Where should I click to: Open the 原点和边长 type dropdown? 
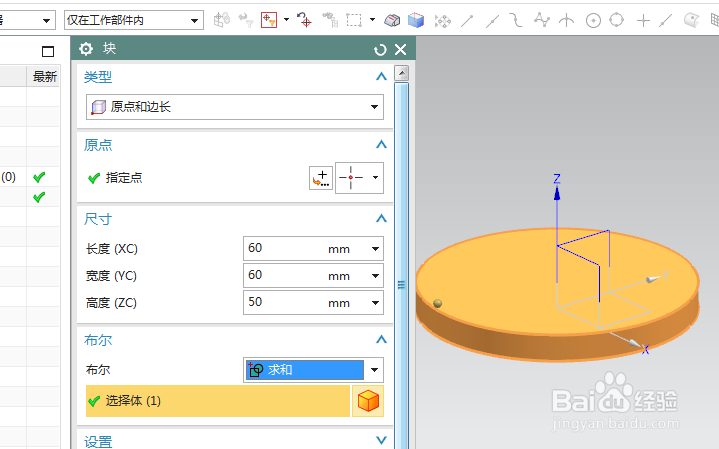pos(235,107)
